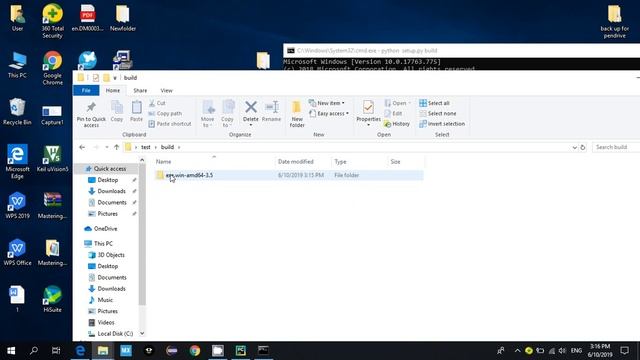Sort by the Date modified column
Screen dimensions: 640x360
(x=303, y=162)
